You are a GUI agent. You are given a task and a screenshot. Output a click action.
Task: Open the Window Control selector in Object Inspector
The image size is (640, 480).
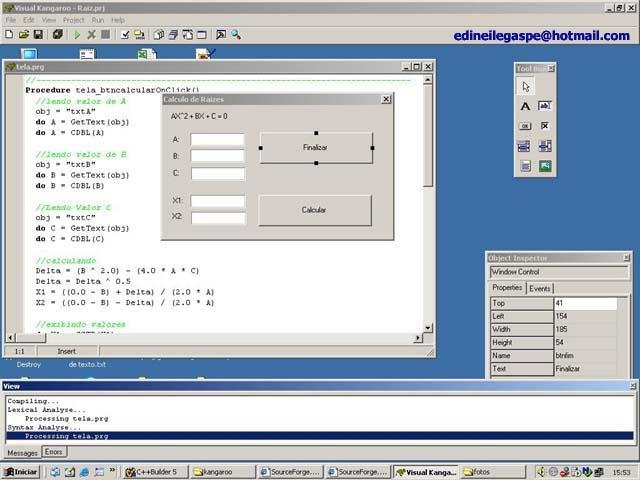click(558, 272)
